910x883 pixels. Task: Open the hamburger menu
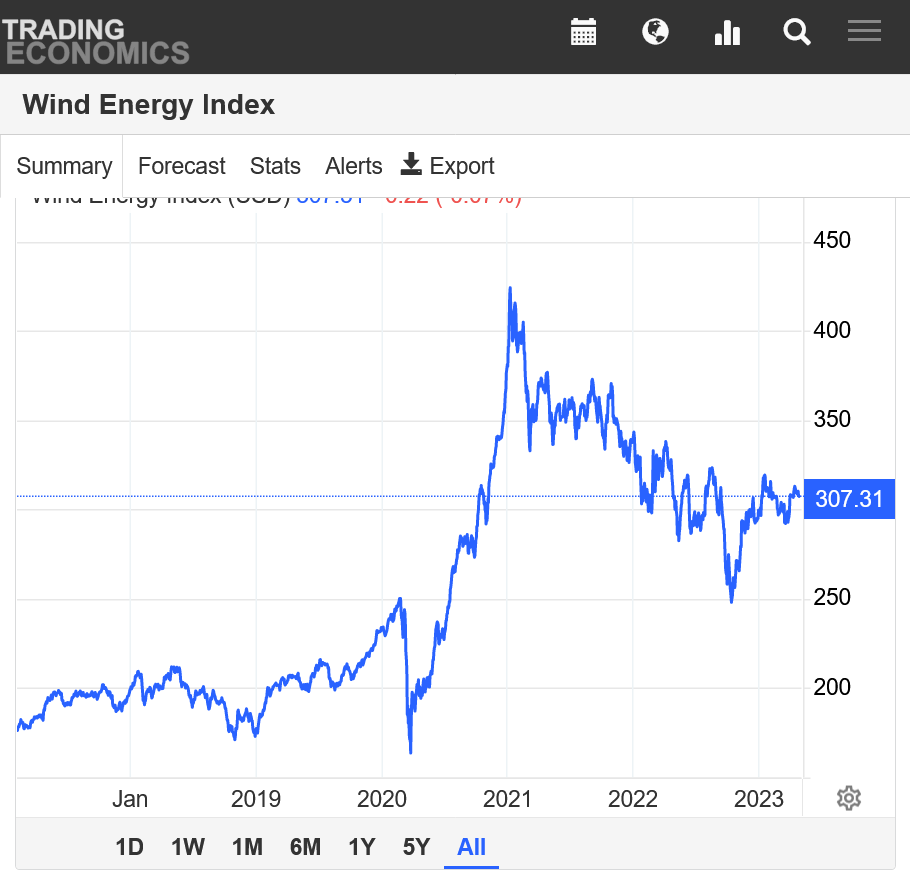point(864,31)
